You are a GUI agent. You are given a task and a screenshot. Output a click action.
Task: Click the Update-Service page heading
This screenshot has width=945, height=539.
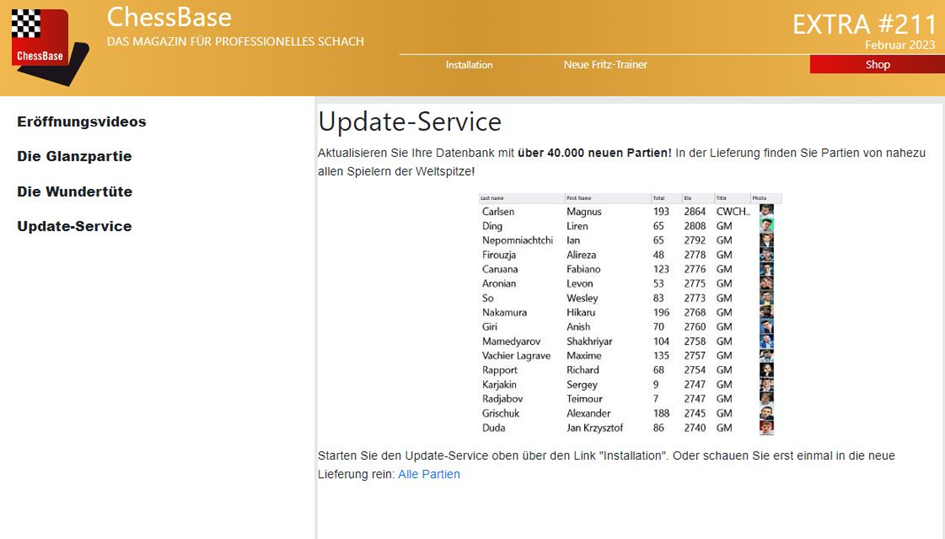(x=409, y=123)
